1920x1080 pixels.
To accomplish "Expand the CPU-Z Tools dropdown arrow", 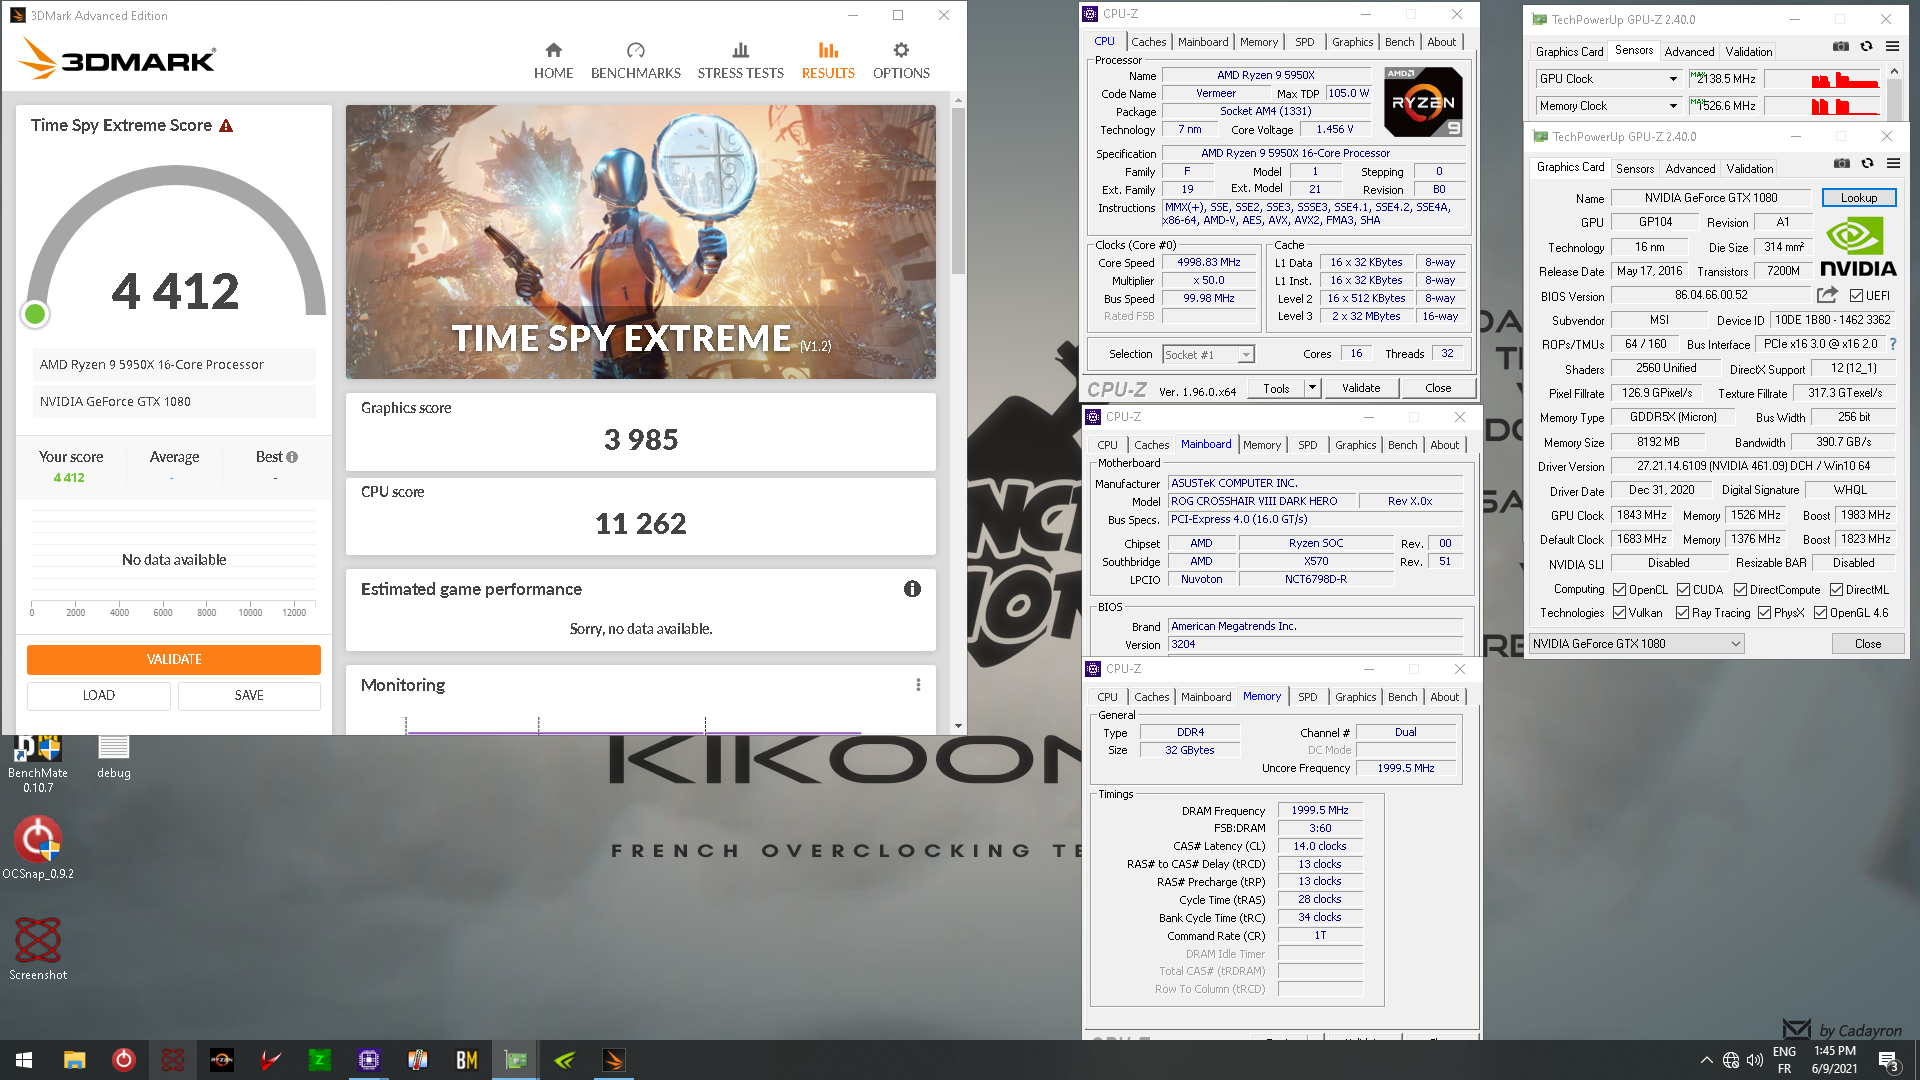I will (1312, 388).
